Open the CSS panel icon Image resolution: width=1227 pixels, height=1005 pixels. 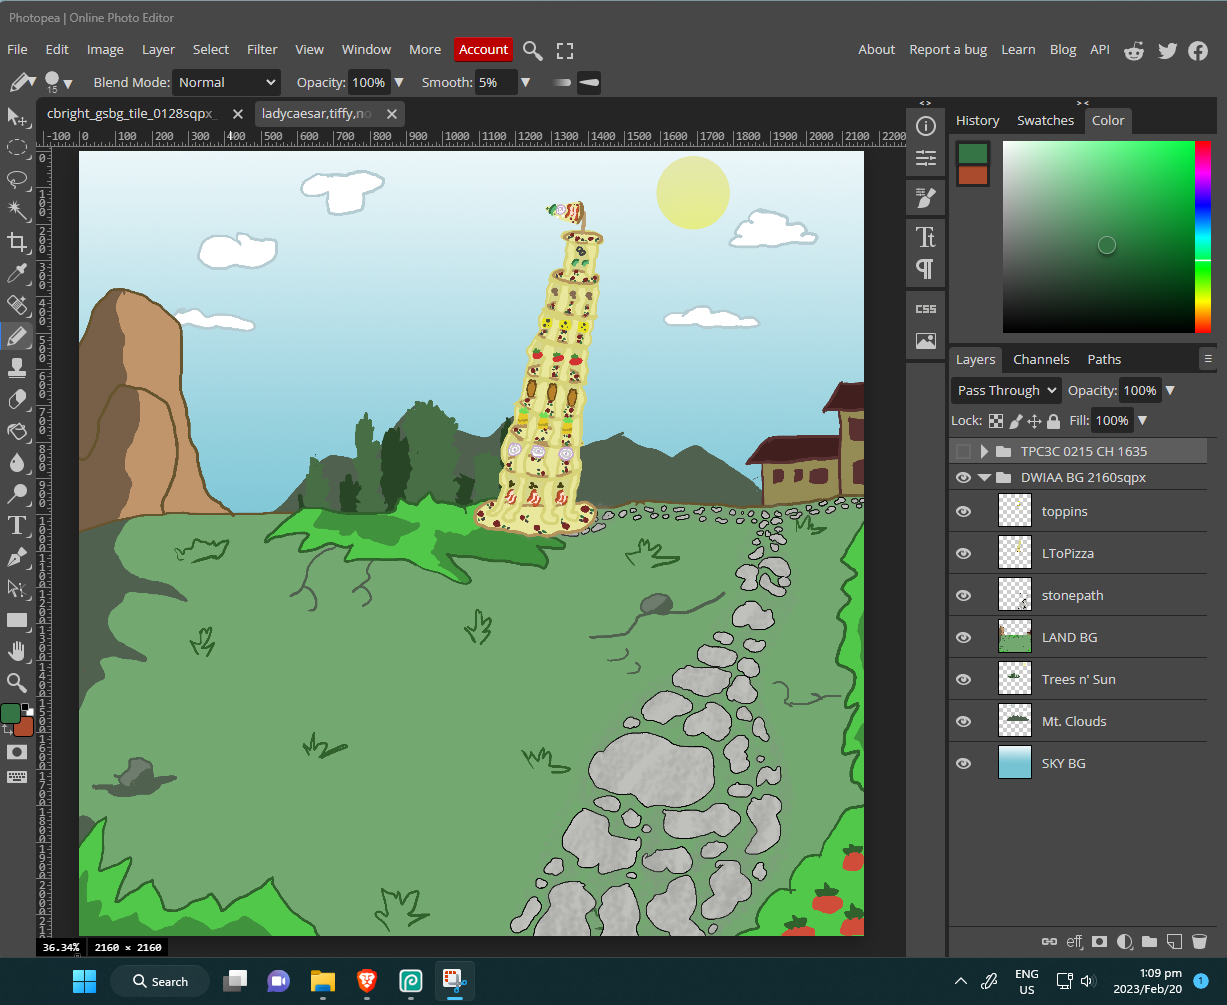[926, 309]
